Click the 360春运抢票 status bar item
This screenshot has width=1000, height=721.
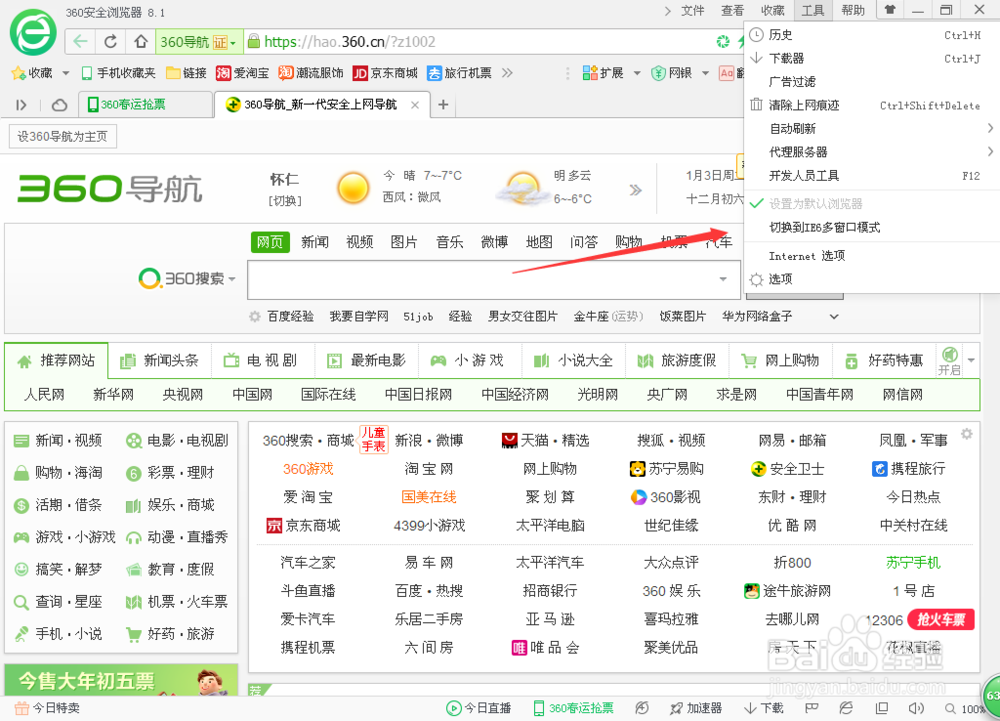573,708
